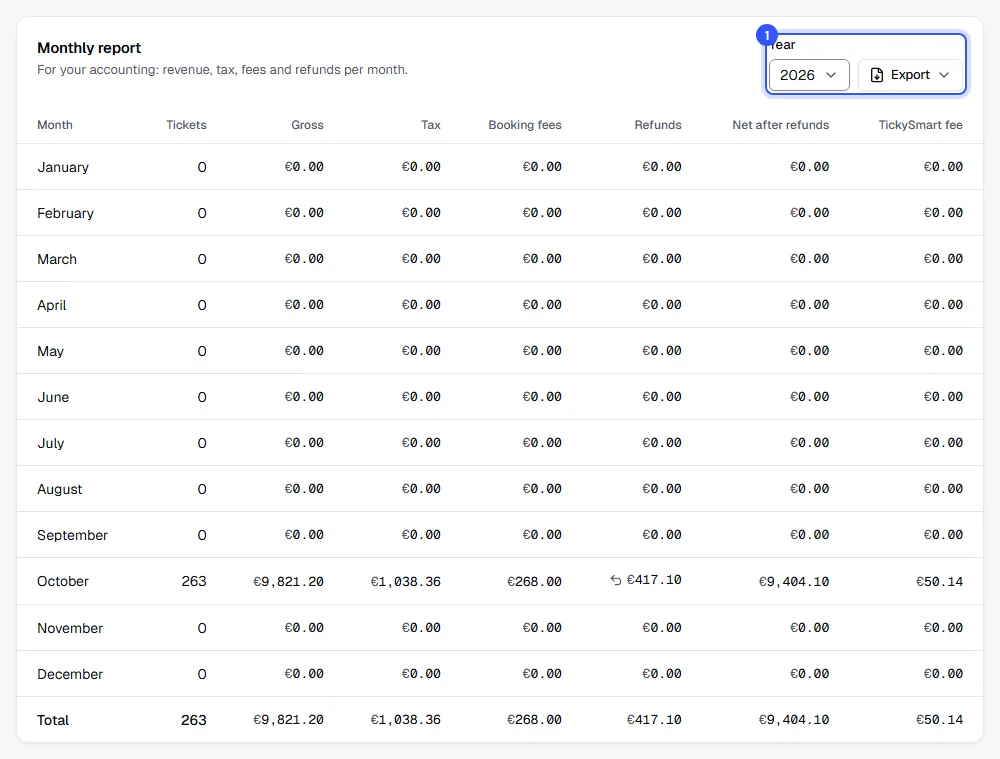Click Total gross €9,821.20

tap(288, 720)
